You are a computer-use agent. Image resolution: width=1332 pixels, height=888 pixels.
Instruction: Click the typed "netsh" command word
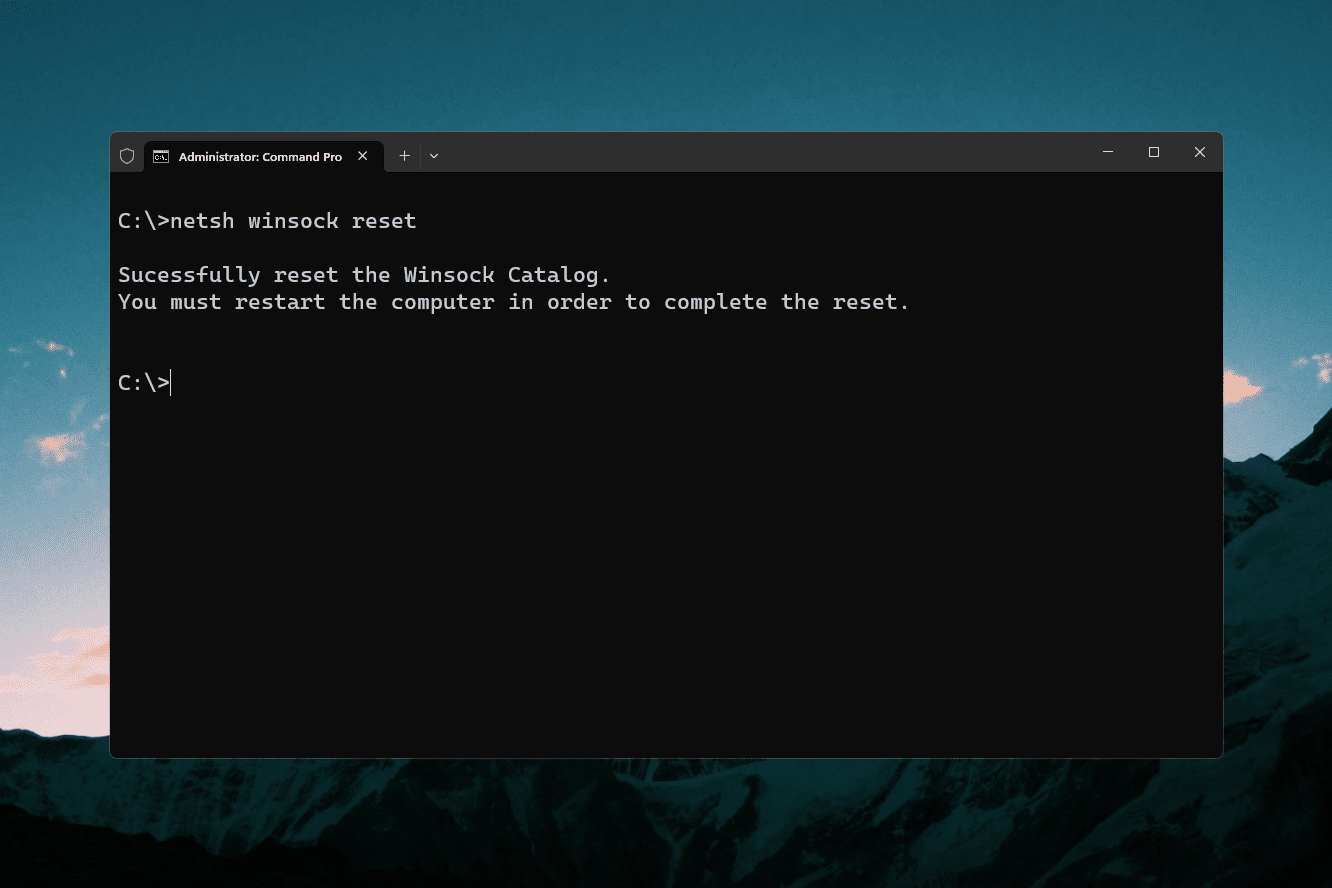click(x=202, y=221)
